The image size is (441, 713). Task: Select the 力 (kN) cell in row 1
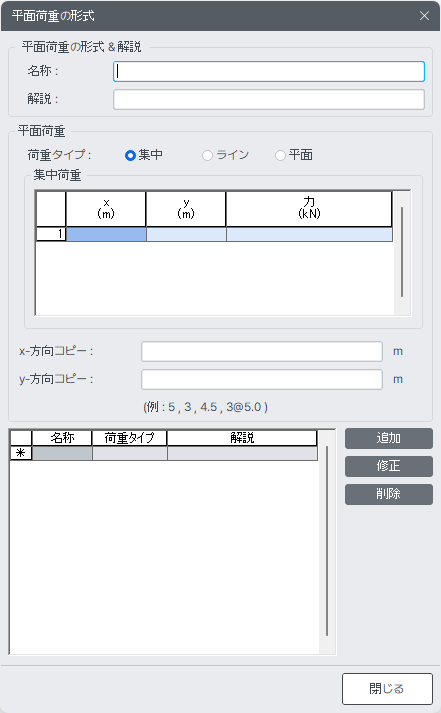click(x=309, y=234)
